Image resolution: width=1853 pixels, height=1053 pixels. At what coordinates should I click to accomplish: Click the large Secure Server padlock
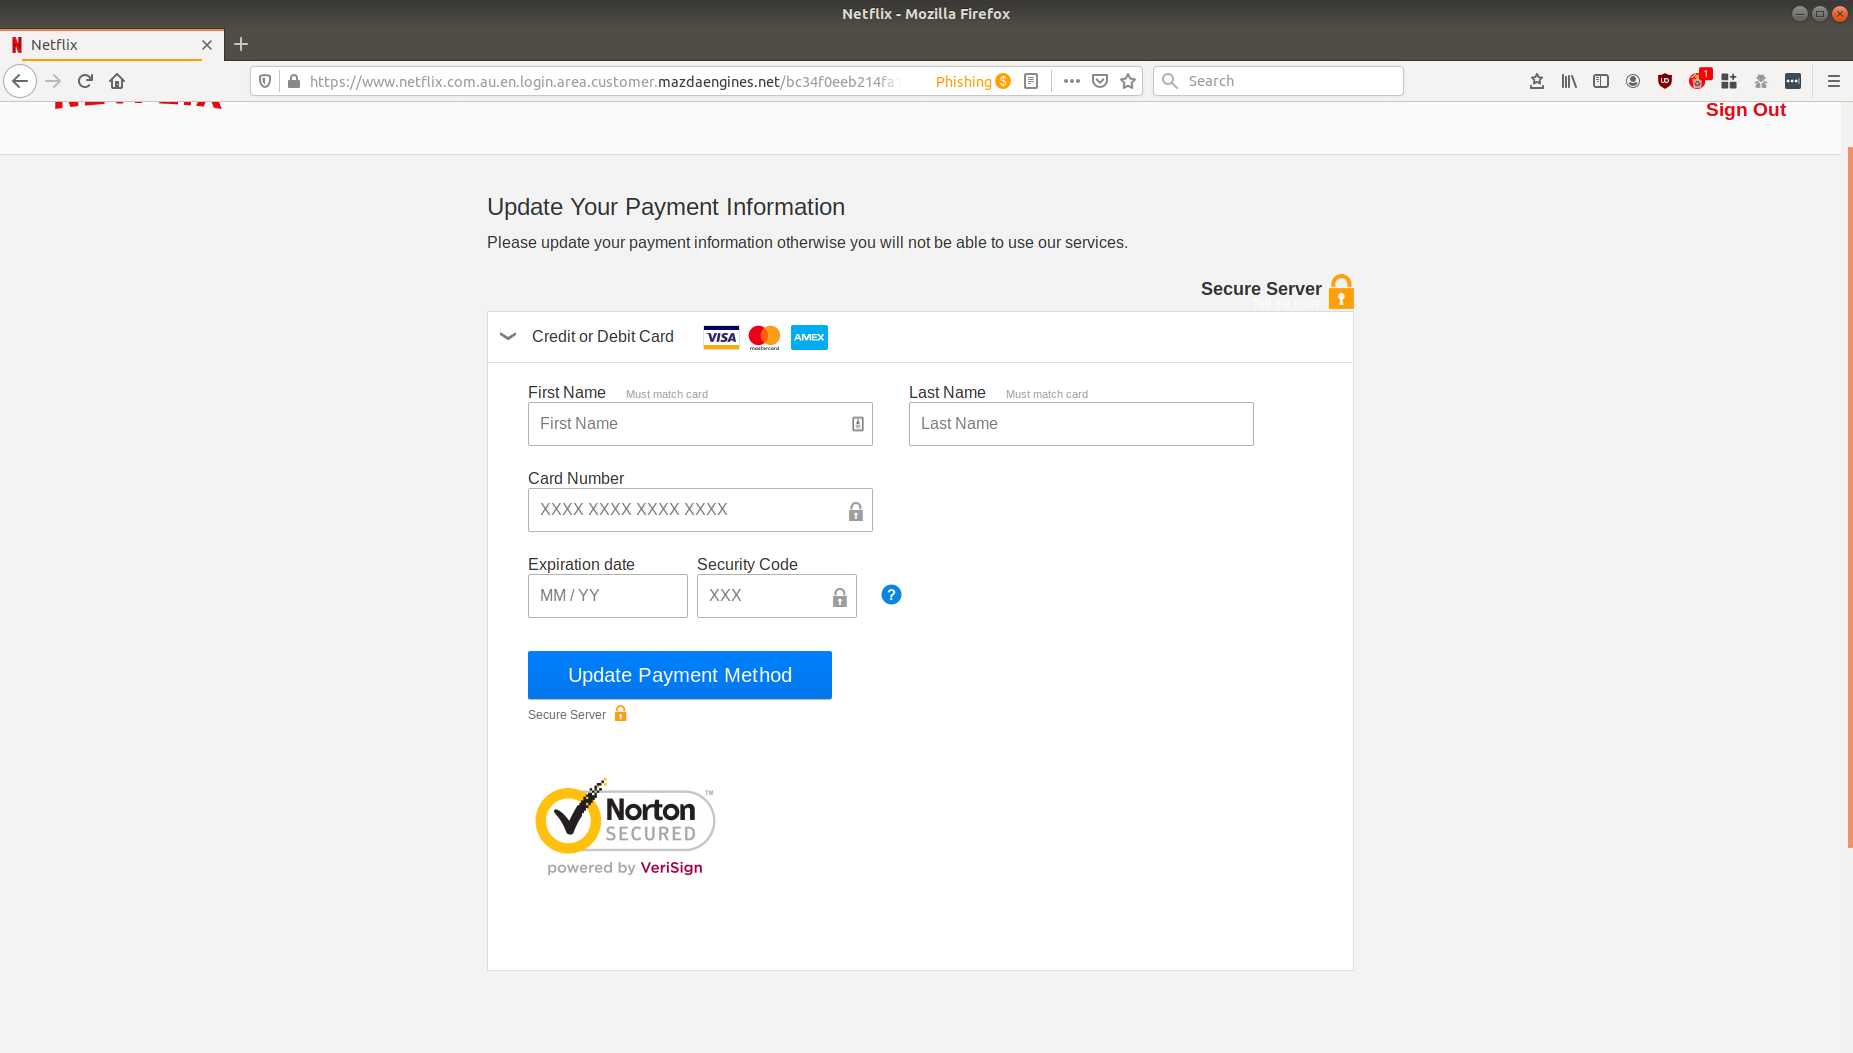(x=1341, y=291)
